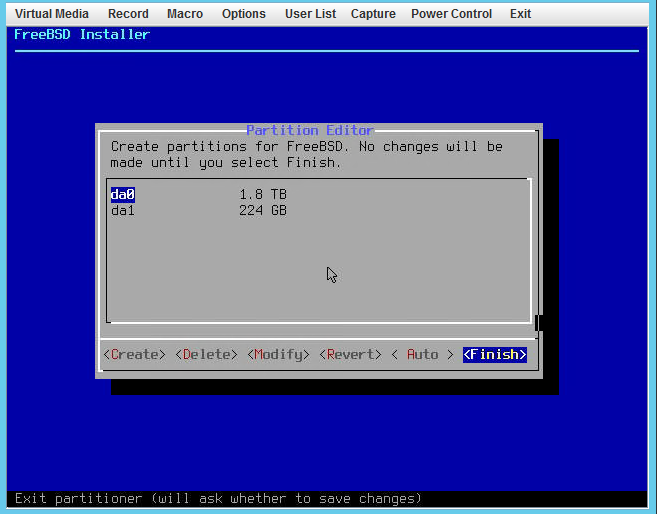Image resolution: width=657 pixels, height=514 pixels.
Task: Open the Options menu
Action: coord(243,14)
